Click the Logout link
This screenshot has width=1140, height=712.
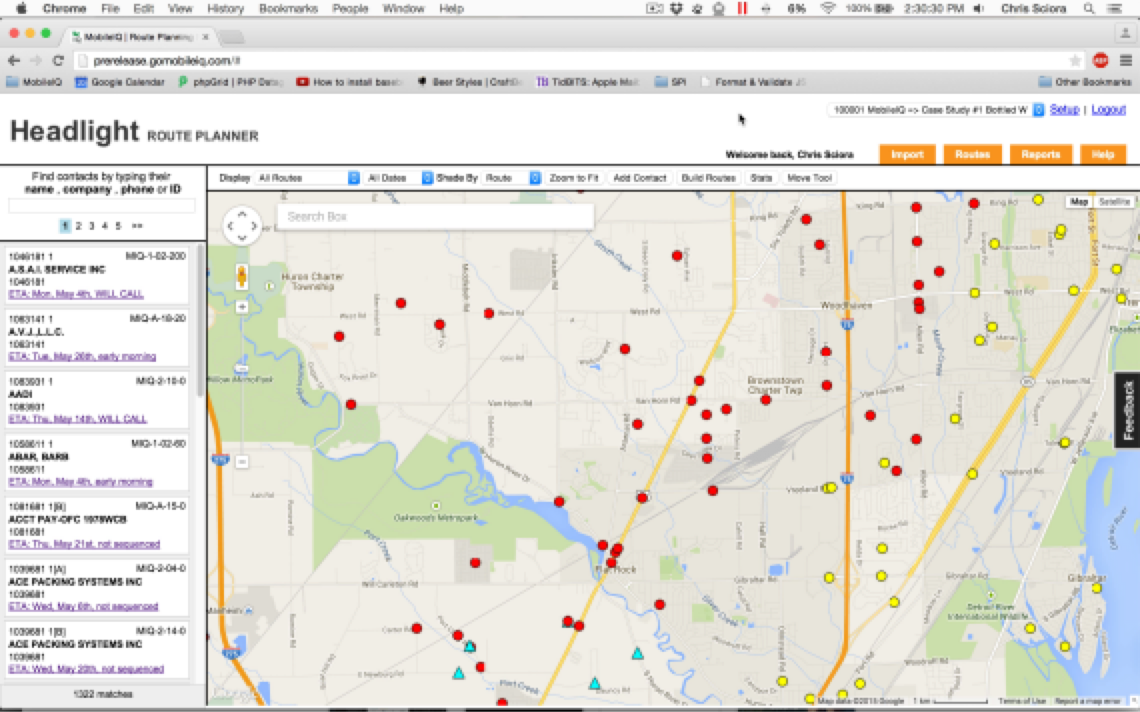[1108, 110]
